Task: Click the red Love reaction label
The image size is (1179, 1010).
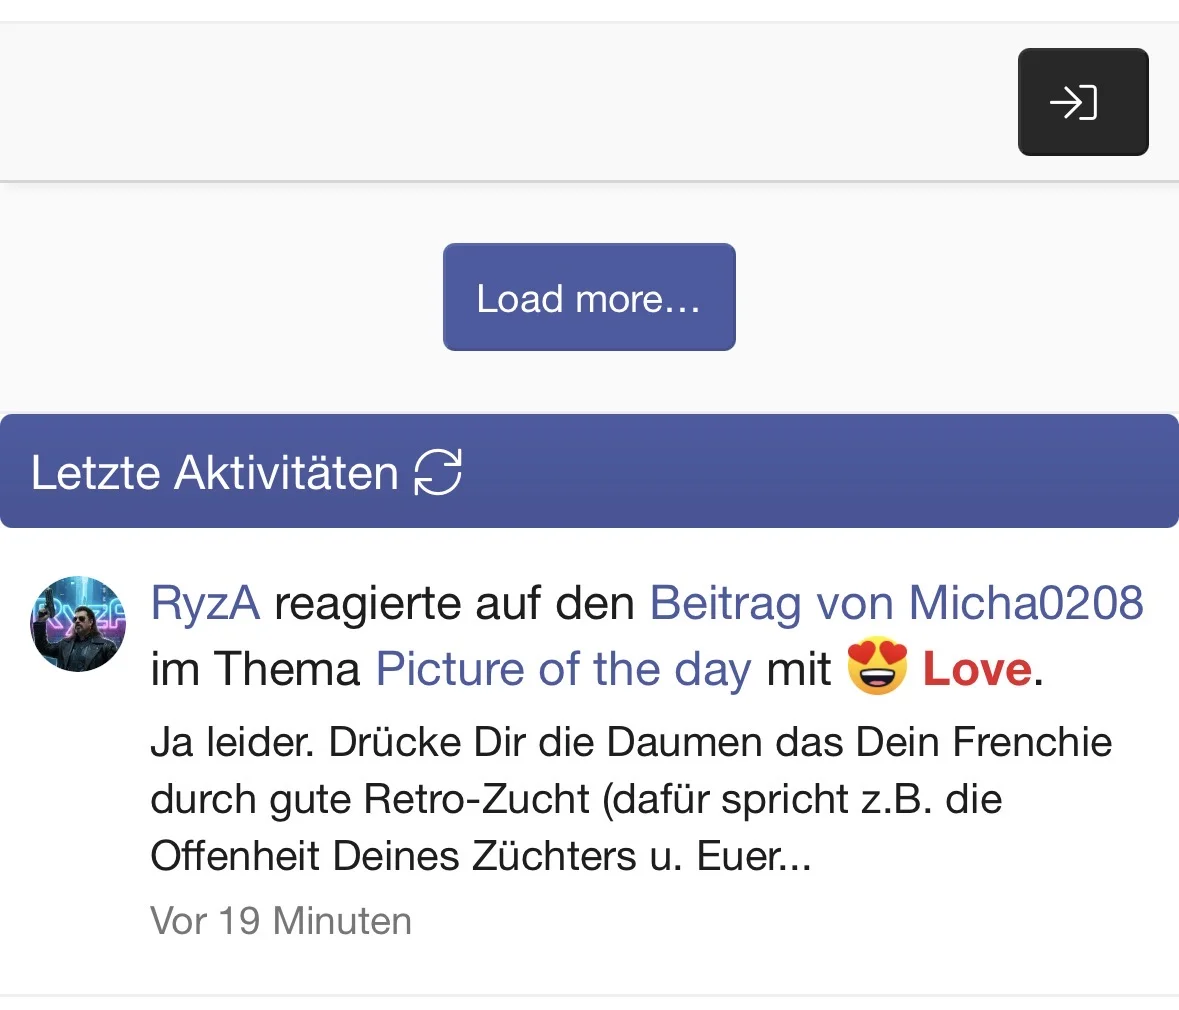Action: pyautogui.click(x=977, y=669)
